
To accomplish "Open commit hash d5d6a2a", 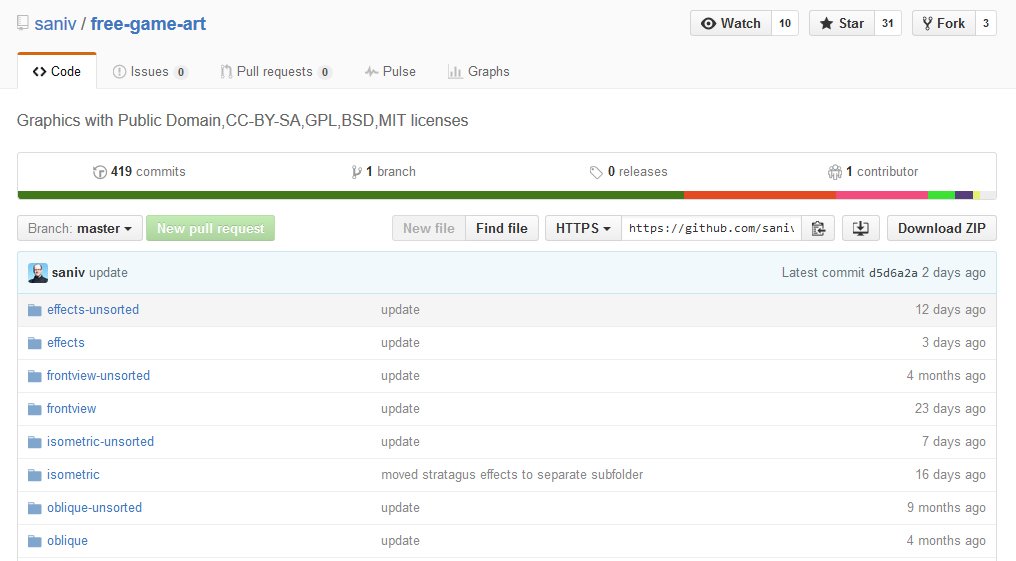I will point(893,273).
